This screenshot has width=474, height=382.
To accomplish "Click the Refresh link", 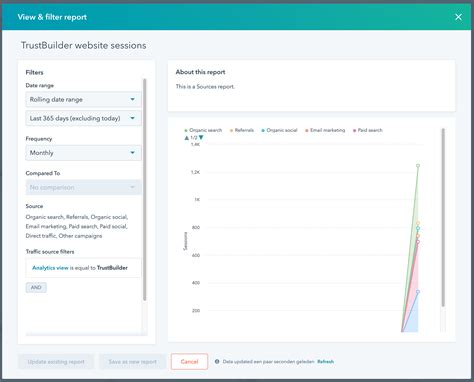I will (325, 362).
